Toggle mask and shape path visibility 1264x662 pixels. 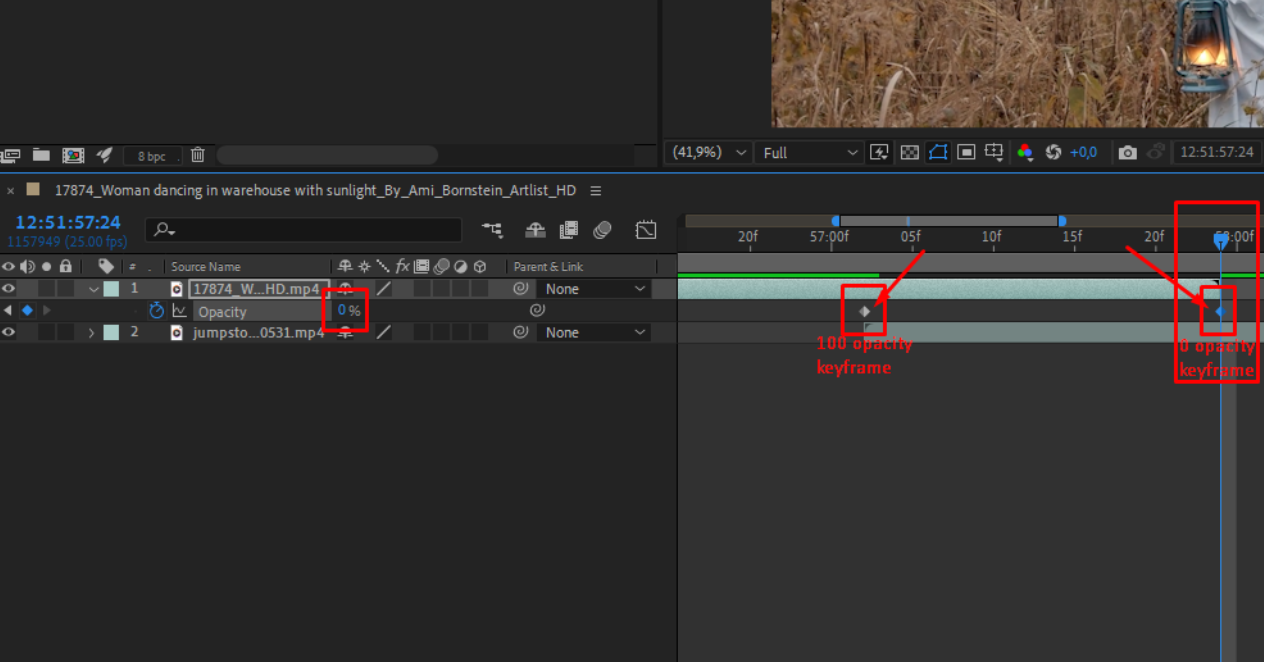click(937, 152)
